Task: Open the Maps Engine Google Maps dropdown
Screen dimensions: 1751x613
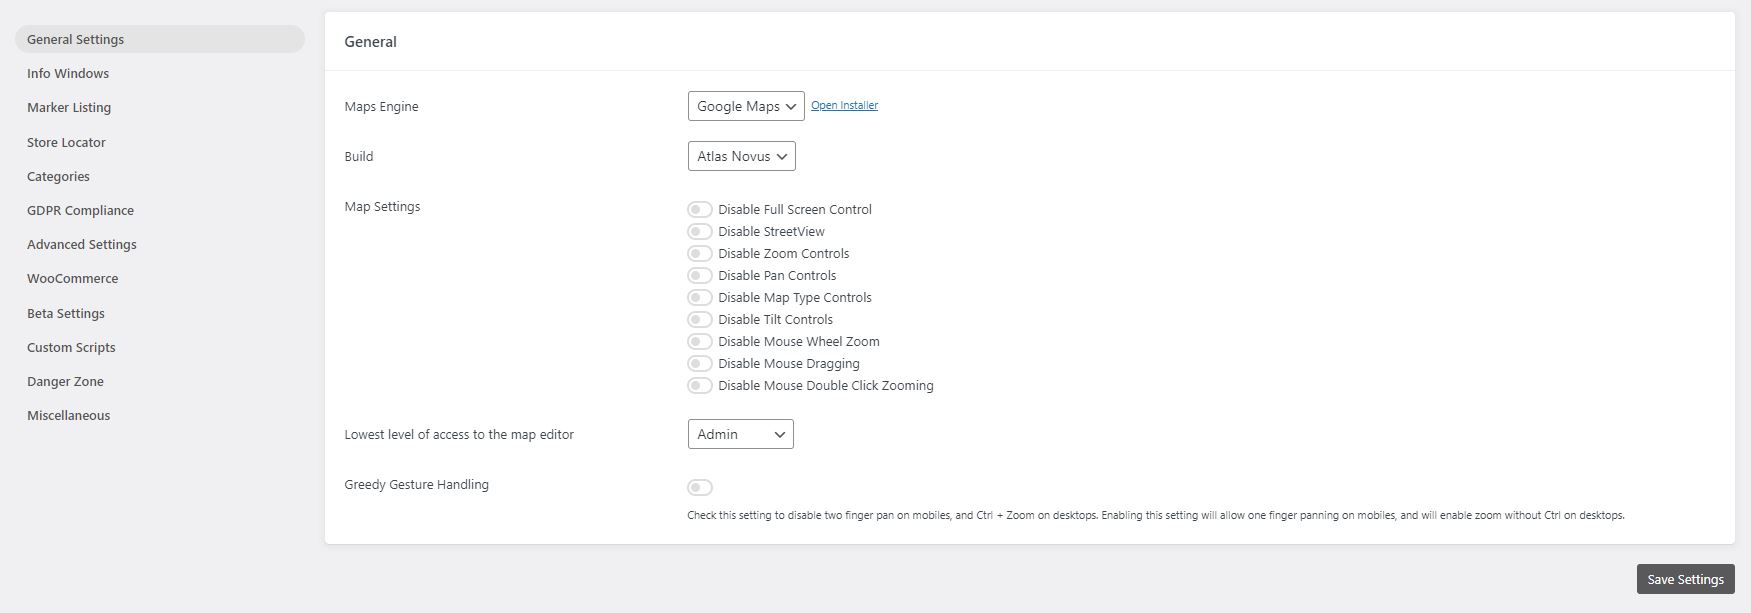Action: click(x=746, y=106)
